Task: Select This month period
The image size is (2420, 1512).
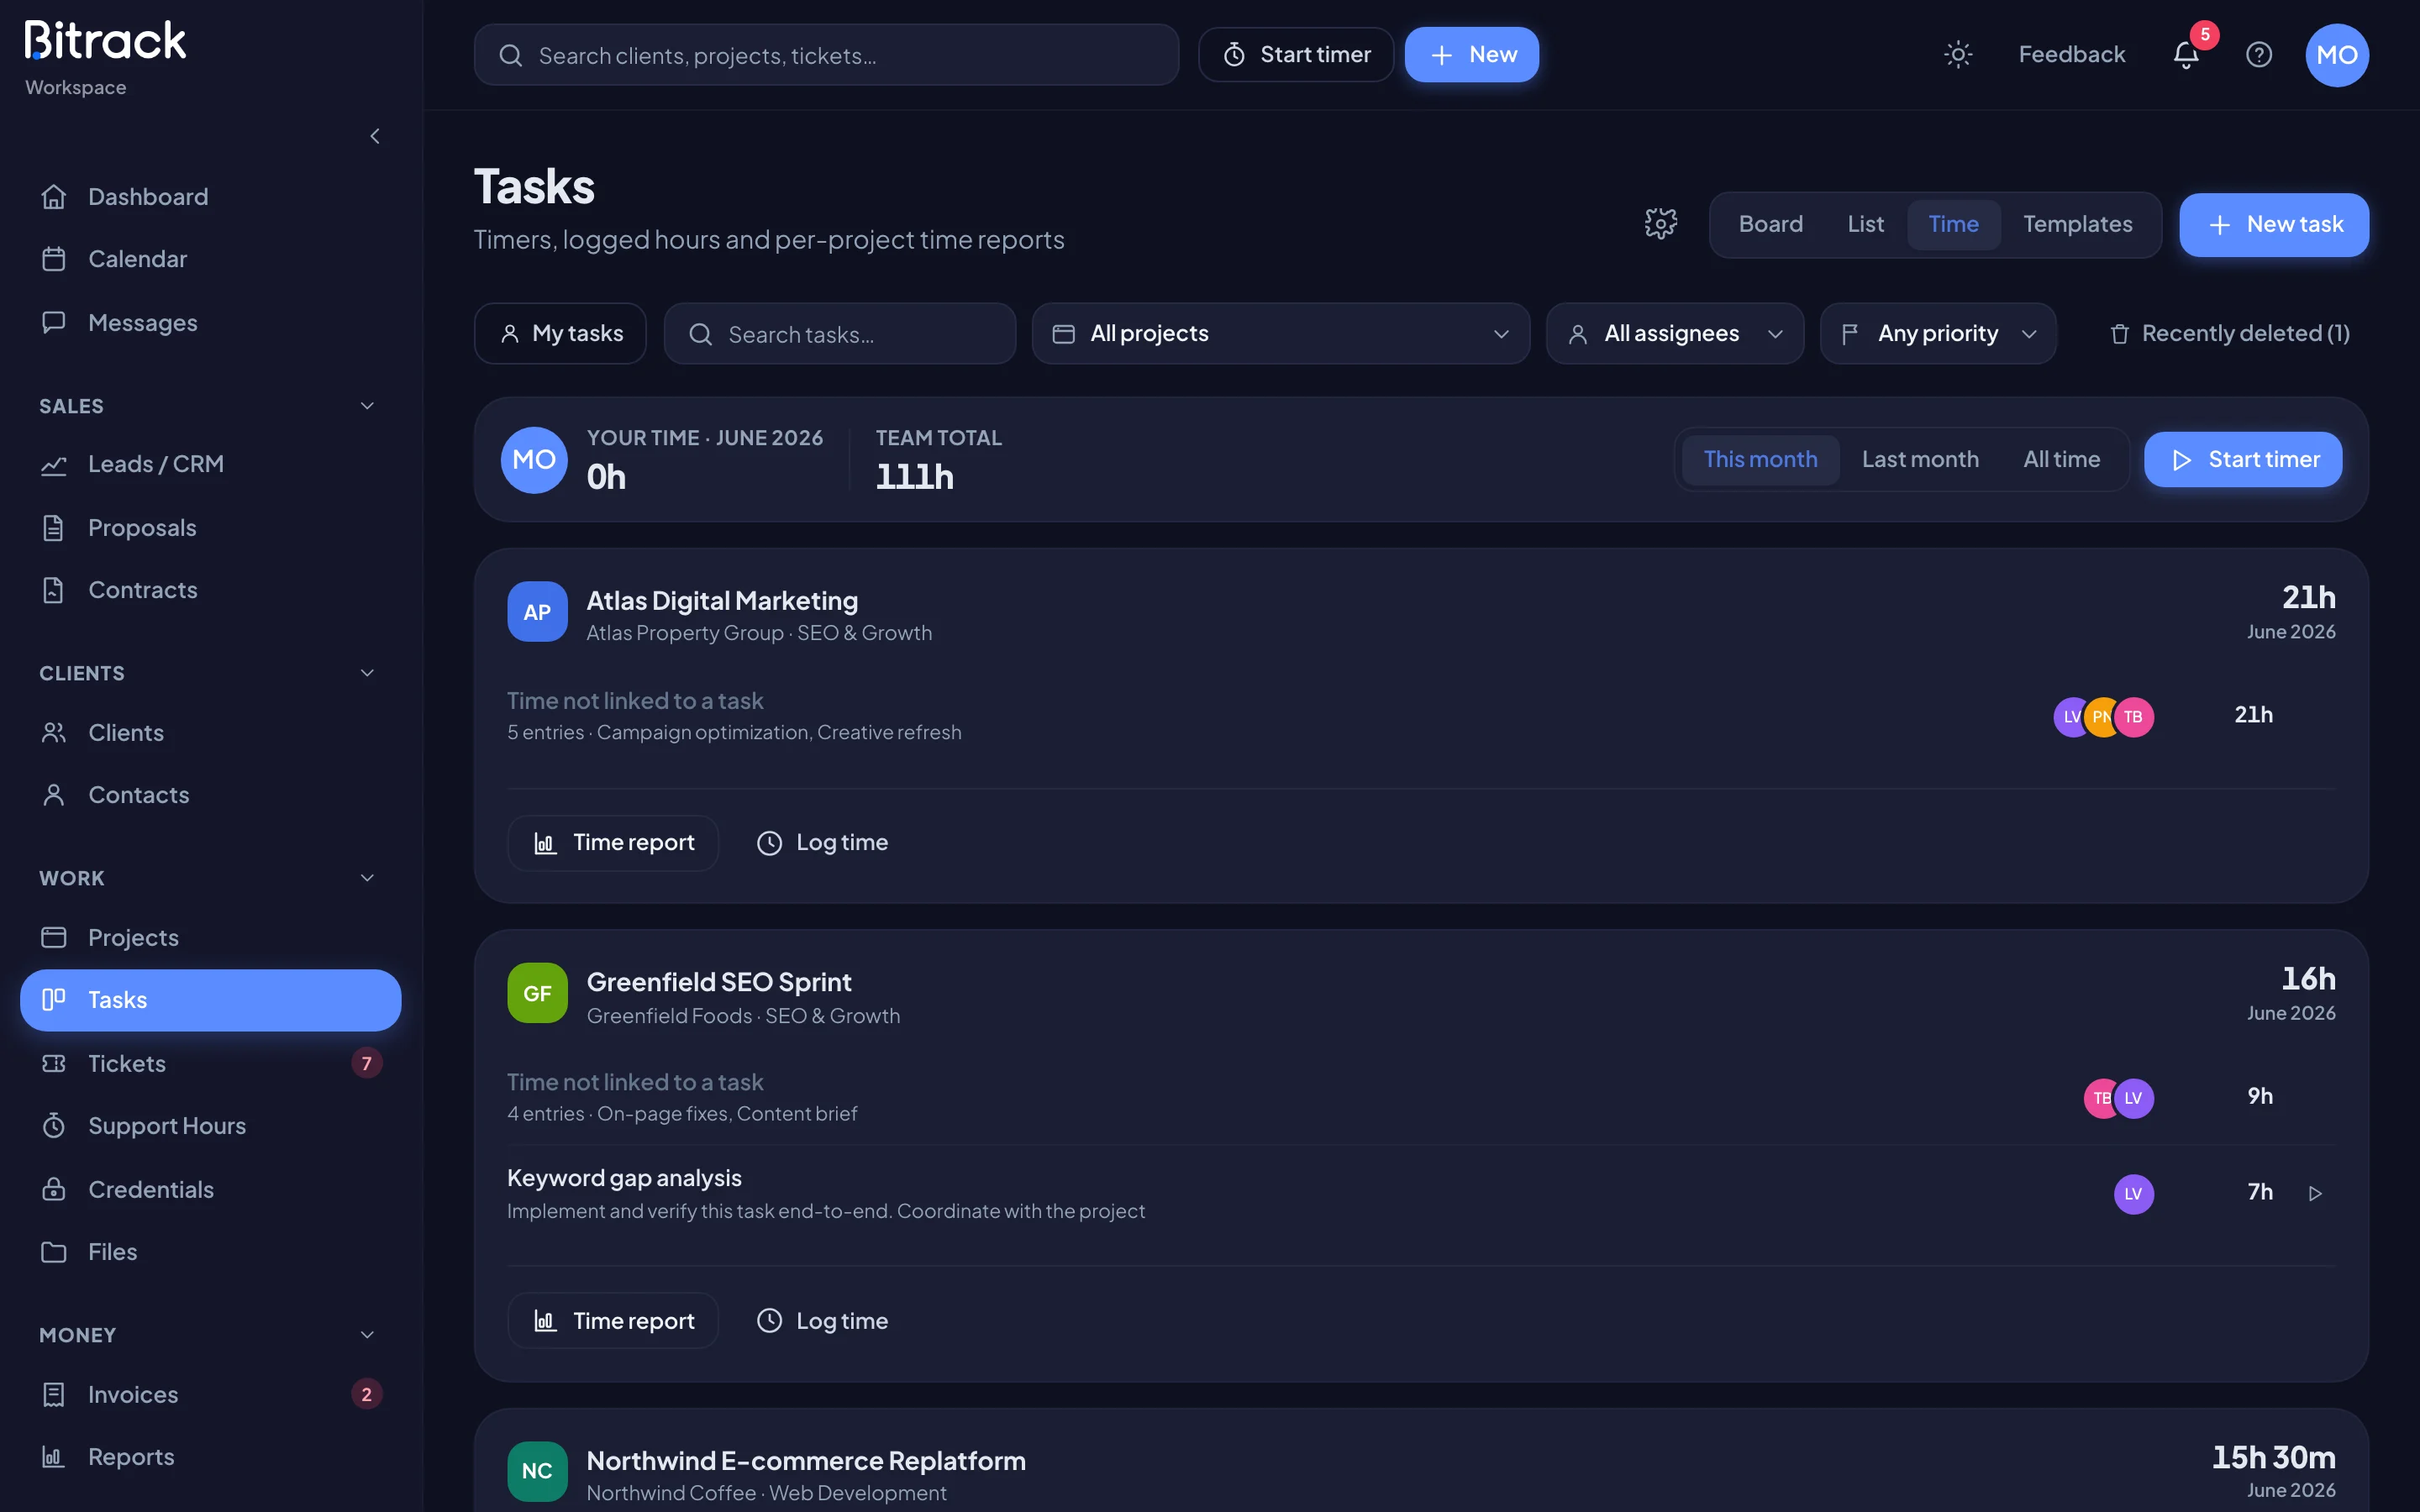Action: (x=1760, y=459)
